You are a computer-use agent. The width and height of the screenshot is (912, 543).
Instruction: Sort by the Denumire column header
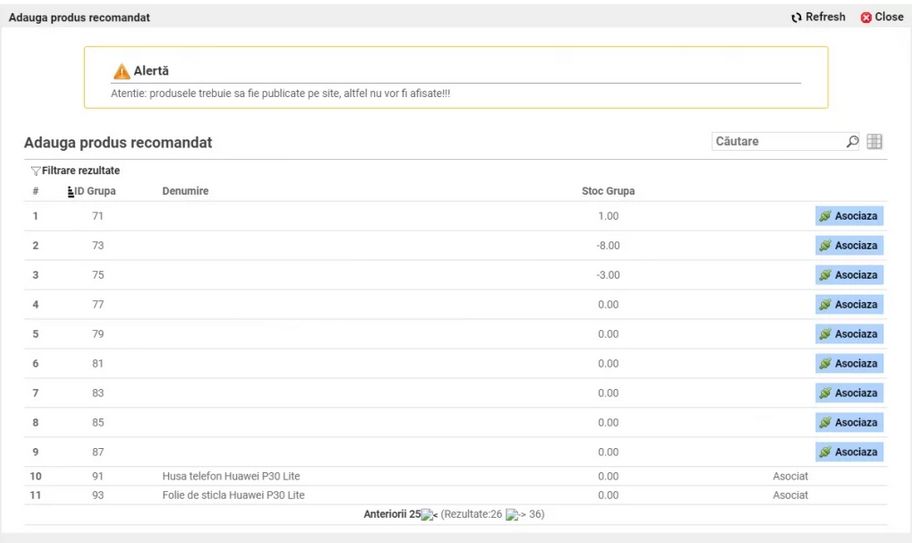(185, 191)
